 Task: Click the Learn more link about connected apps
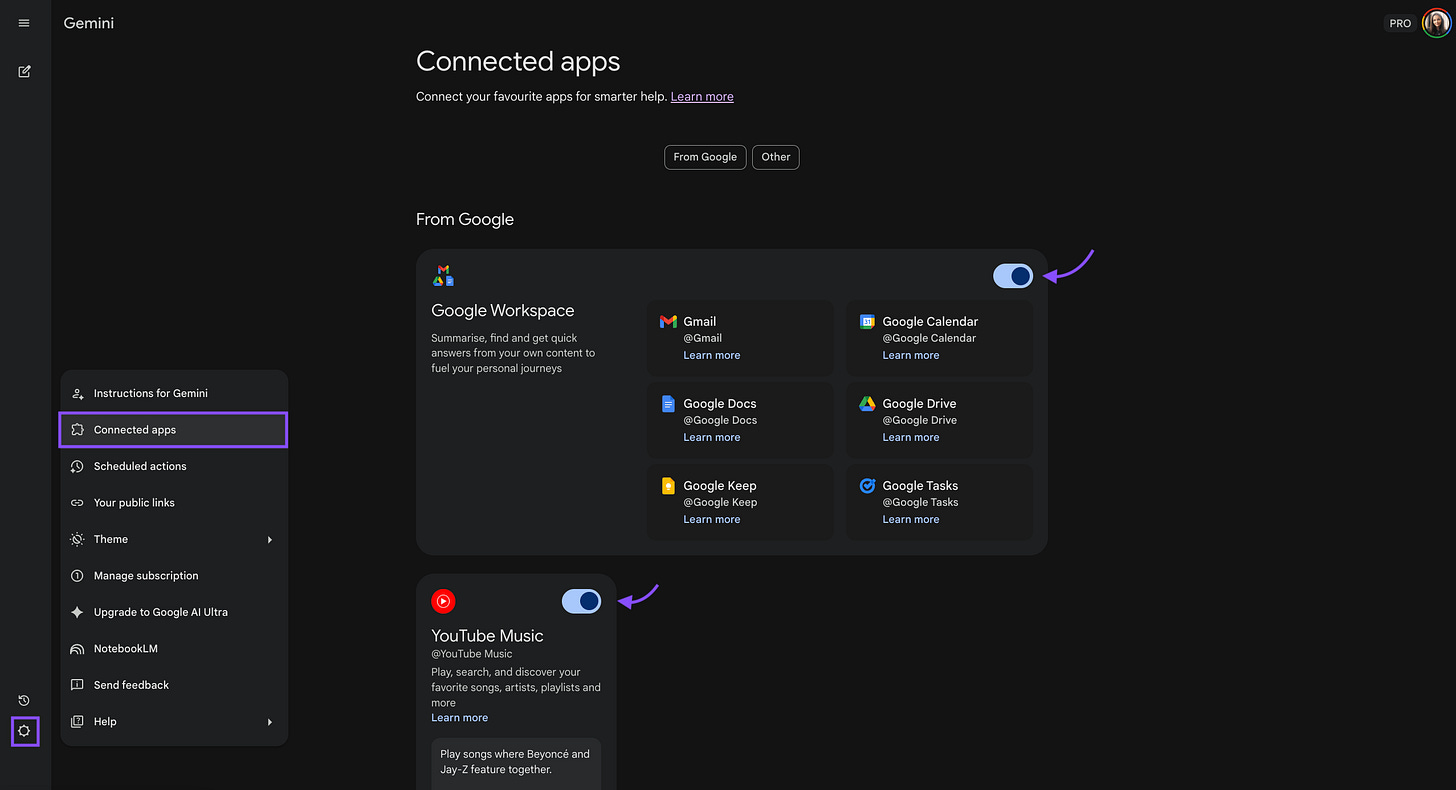tap(701, 96)
